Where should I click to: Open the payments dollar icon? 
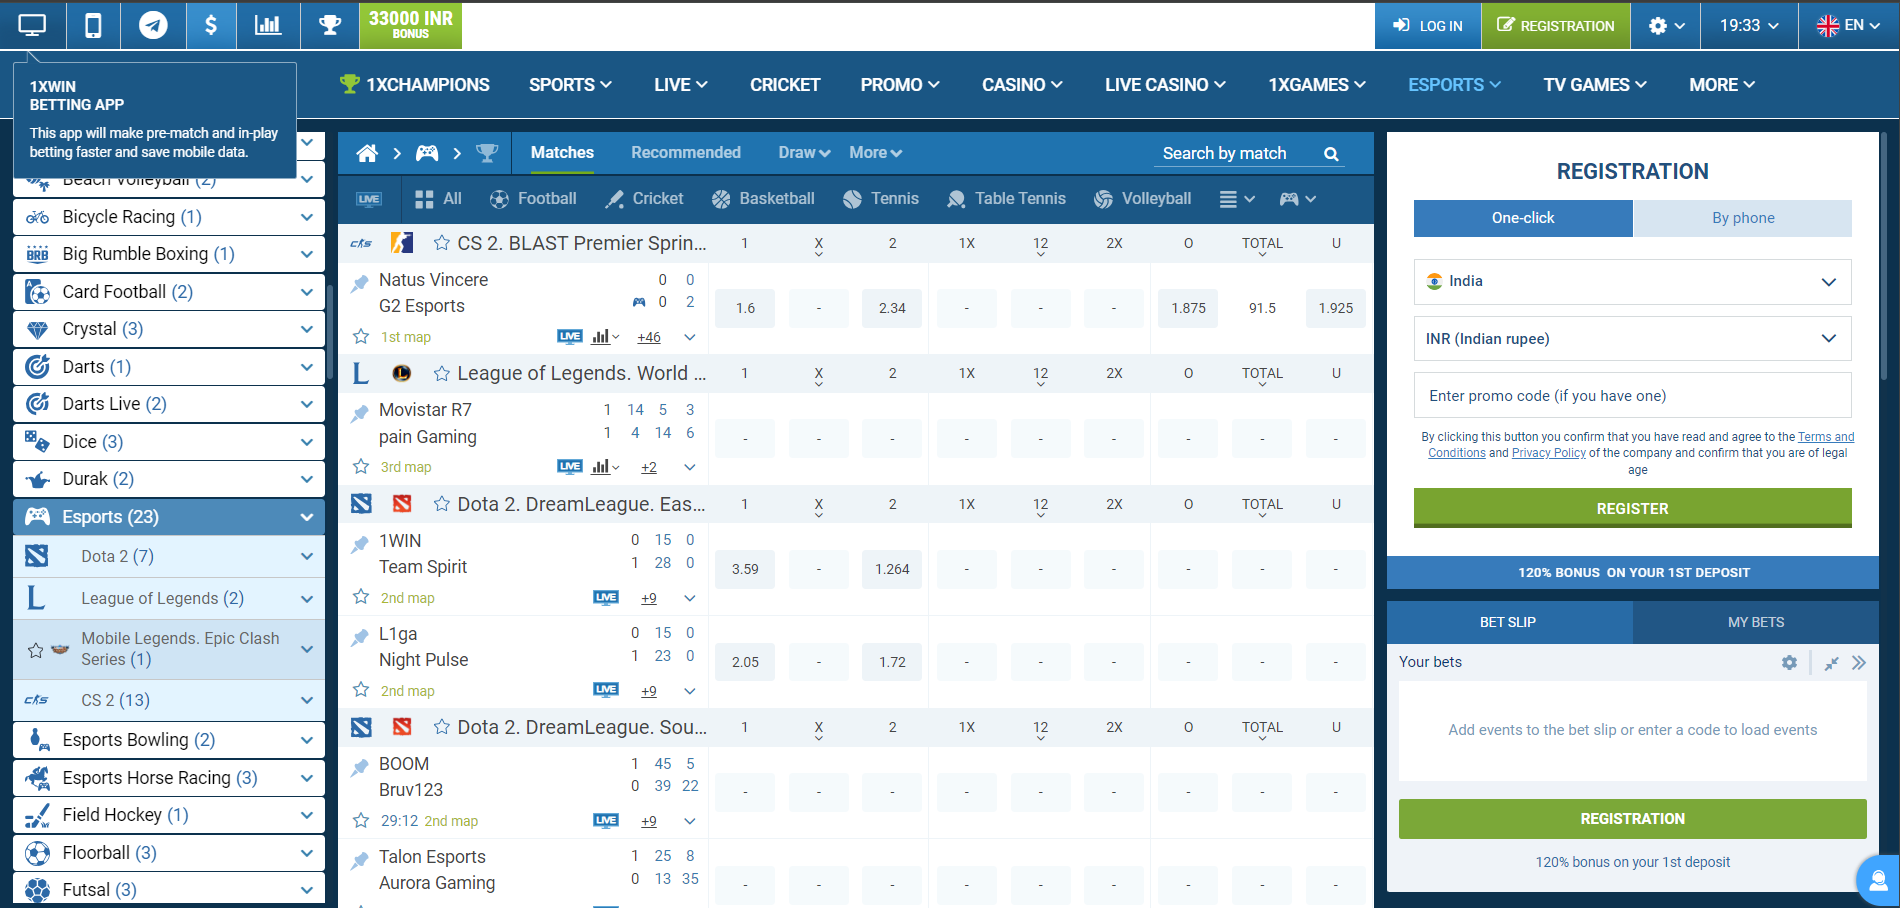[211, 25]
